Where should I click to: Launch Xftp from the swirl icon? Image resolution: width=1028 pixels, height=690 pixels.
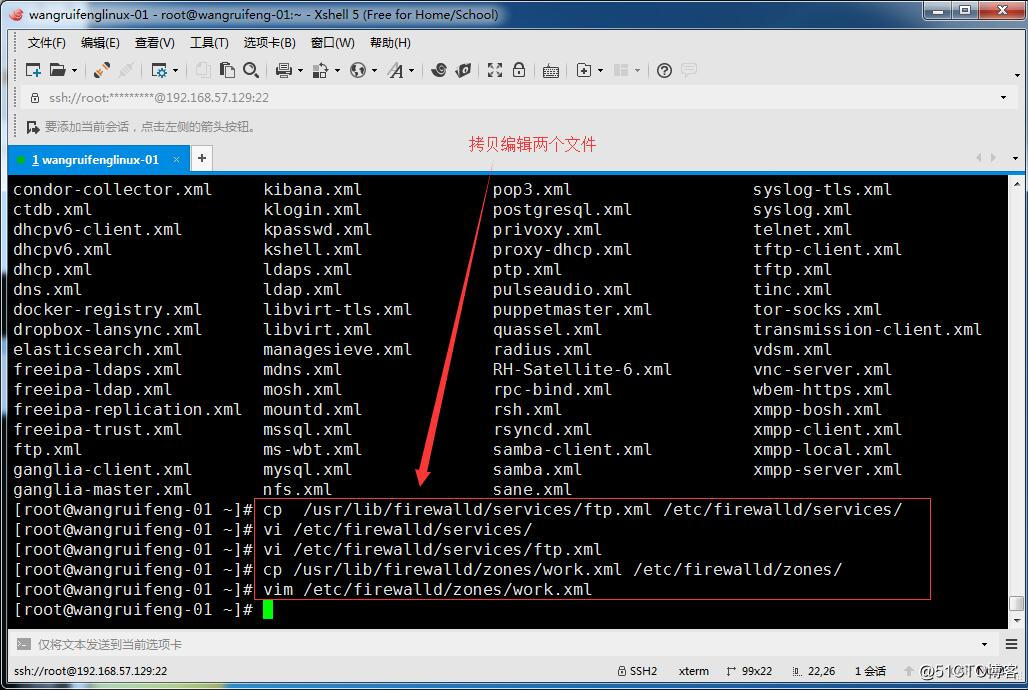click(x=439, y=70)
